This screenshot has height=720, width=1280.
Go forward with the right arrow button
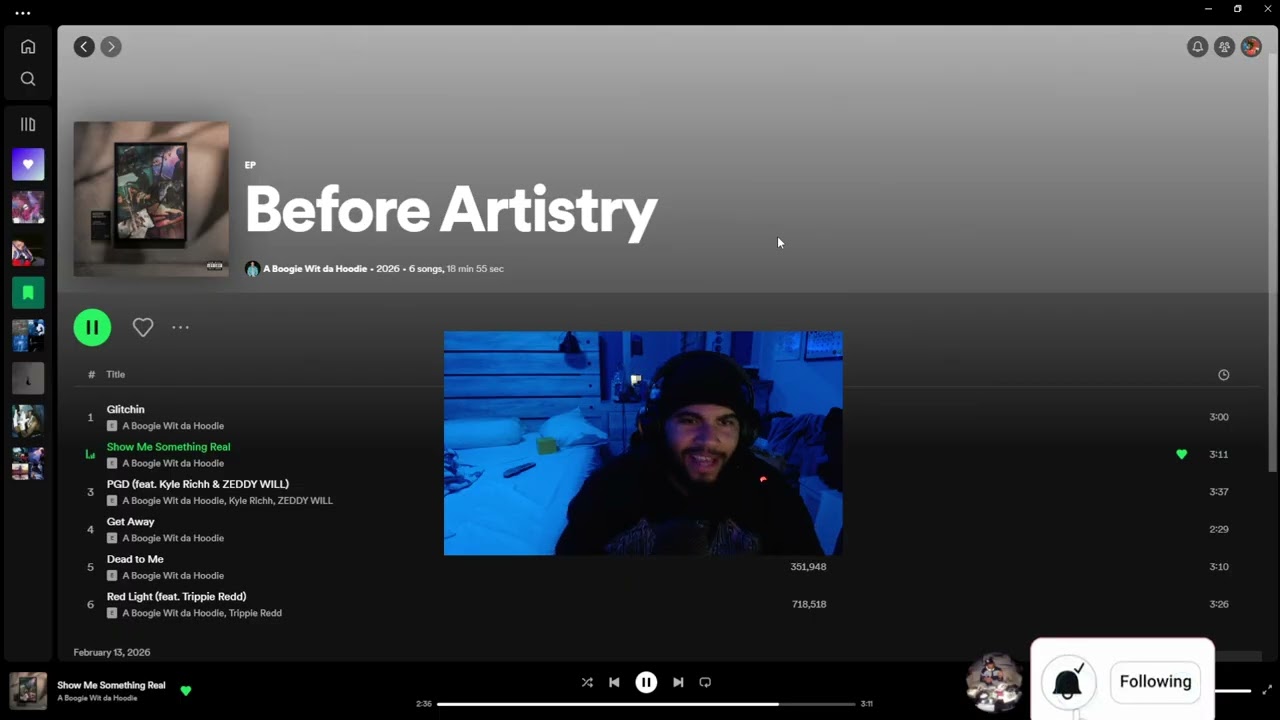[x=111, y=46]
